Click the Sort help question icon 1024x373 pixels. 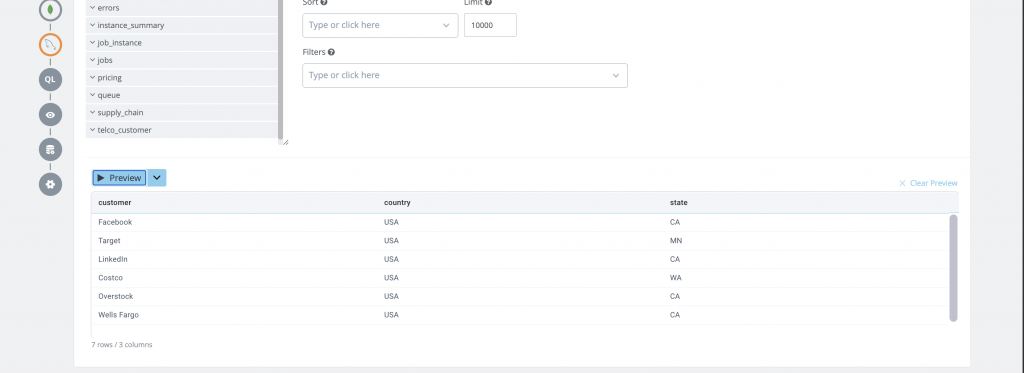[x=325, y=3]
